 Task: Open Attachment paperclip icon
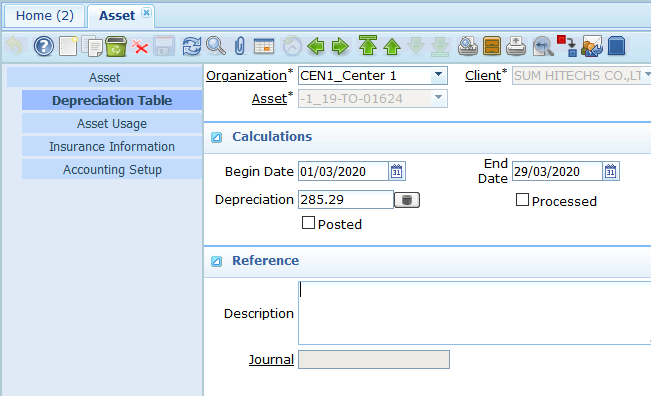tap(240, 46)
